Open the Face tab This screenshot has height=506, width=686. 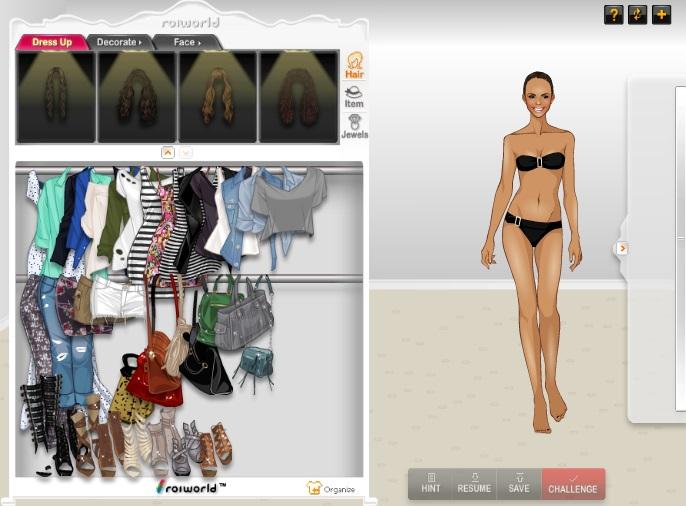[187, 42]
